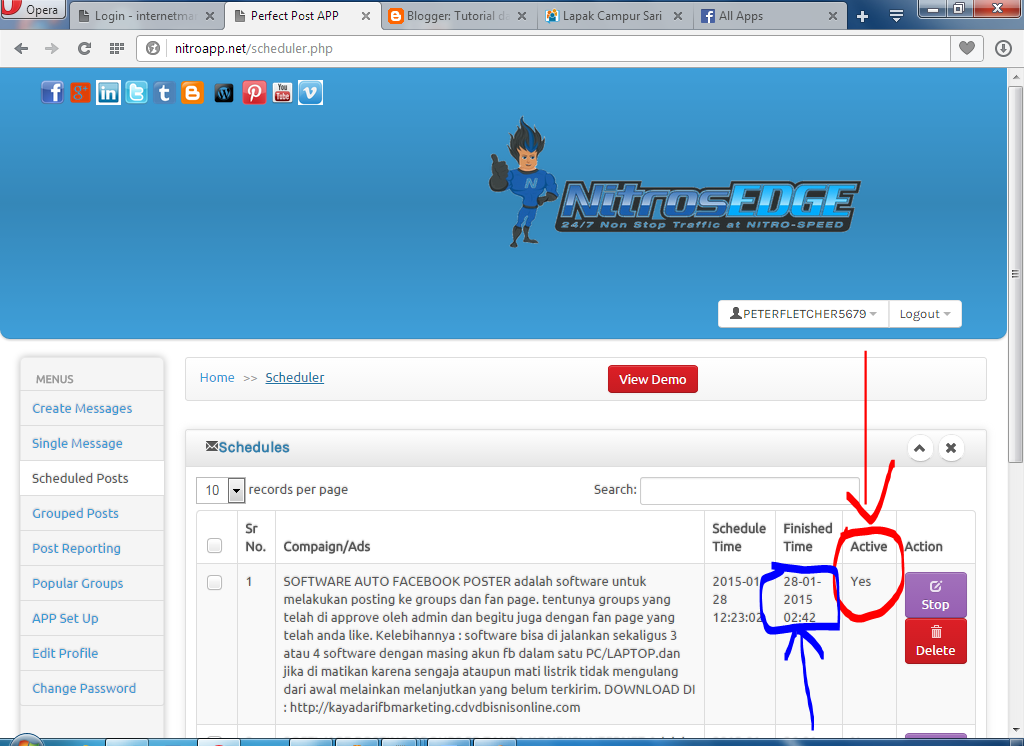This screenshot has width=1024, height=746.
Task: Close the Schedules panel with the X icon
Action: tap(951, 448)
